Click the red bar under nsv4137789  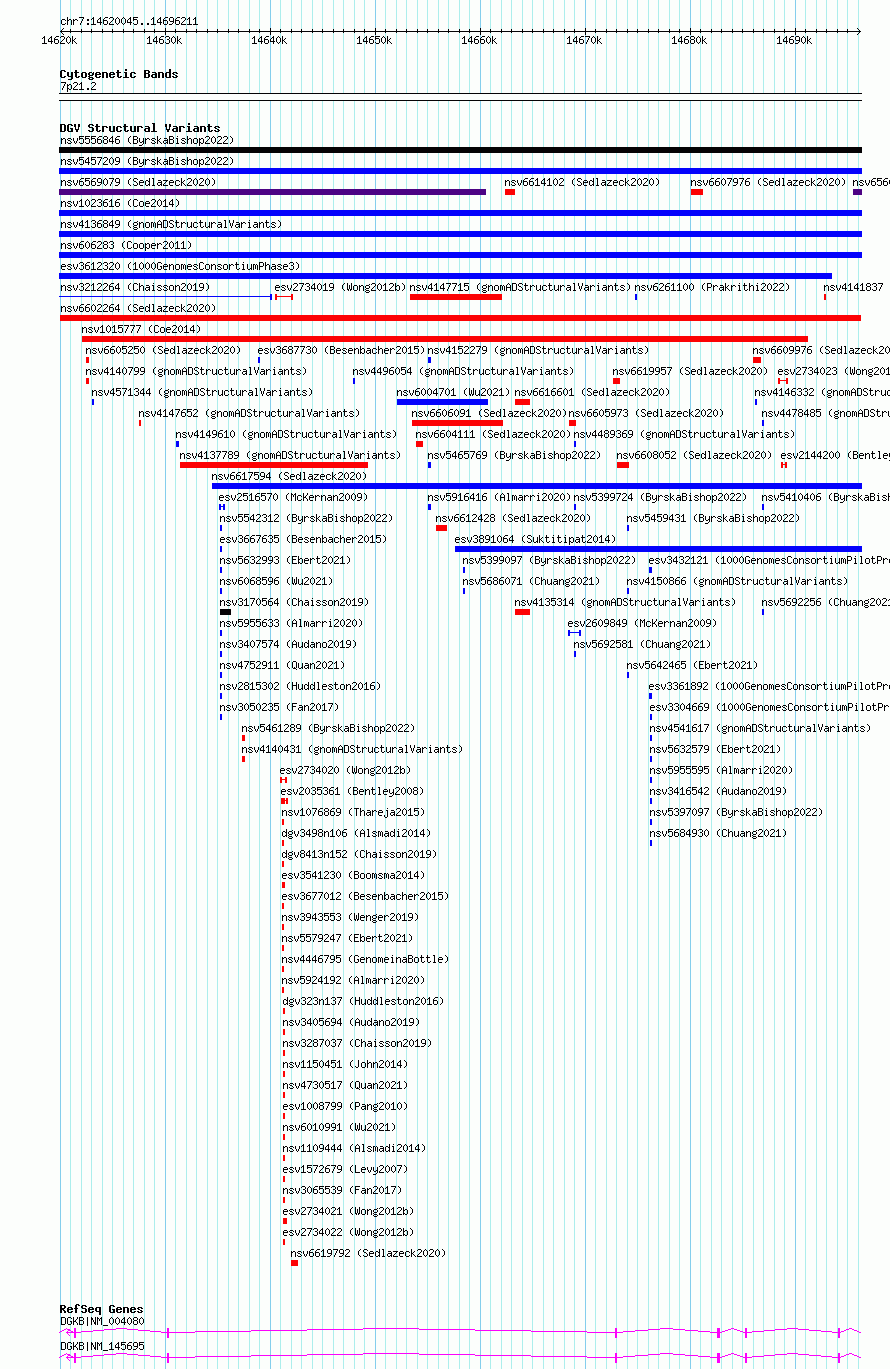[x=274, y=465]
